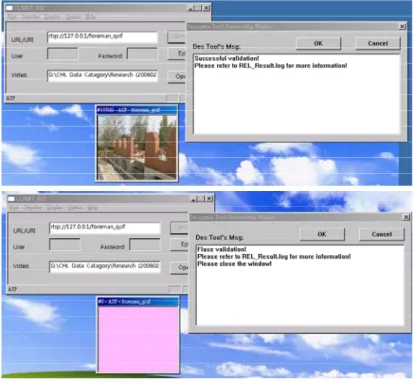Click the partly hidden Open button beside the lower Video field
This screenshot has height=382, width=413.
[180, 268]
